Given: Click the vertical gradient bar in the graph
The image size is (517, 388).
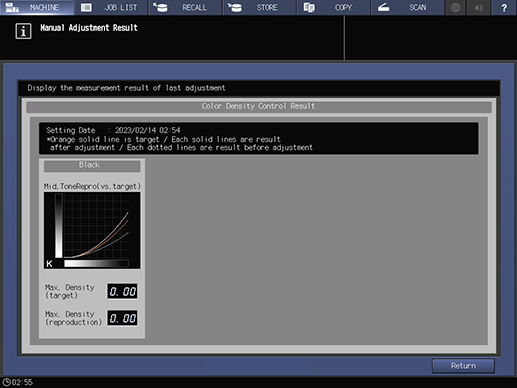Looking at the screenshot, I should coord(59,226).
